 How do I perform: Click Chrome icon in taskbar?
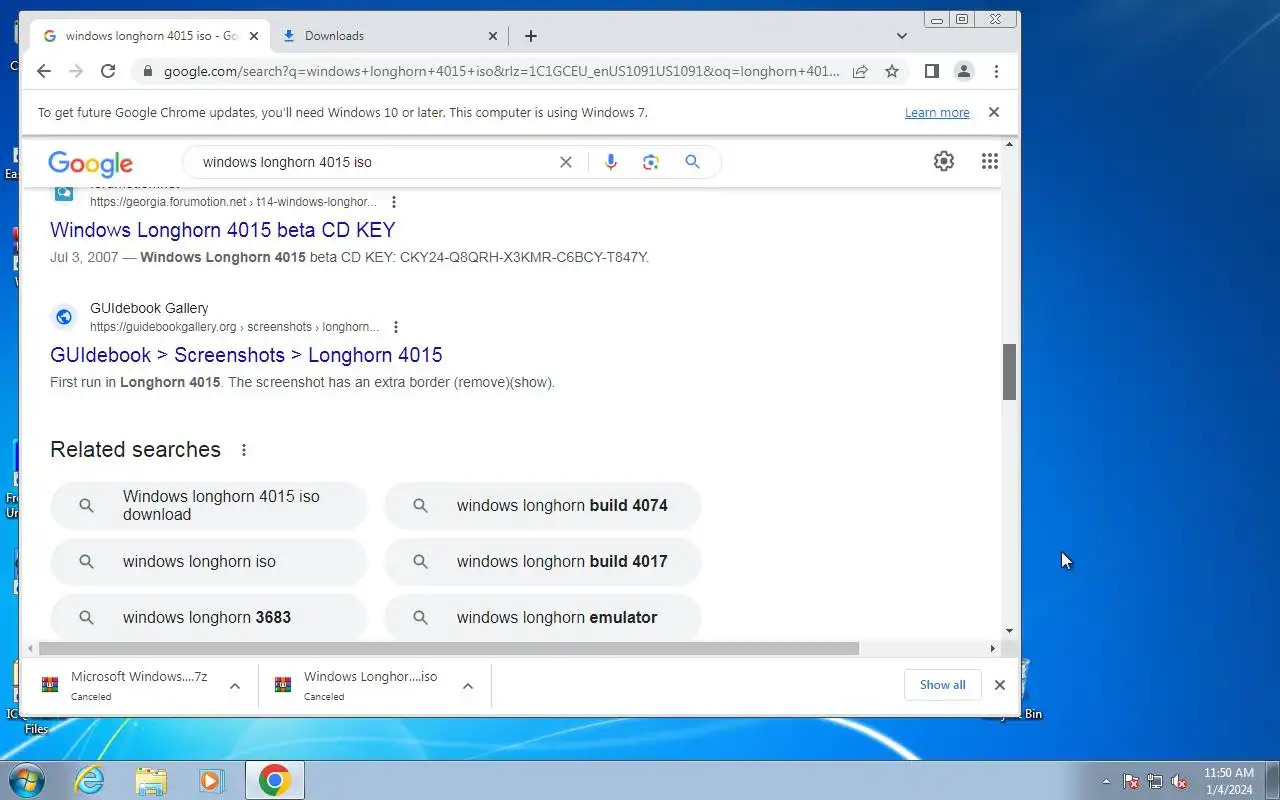coord(275,780)
